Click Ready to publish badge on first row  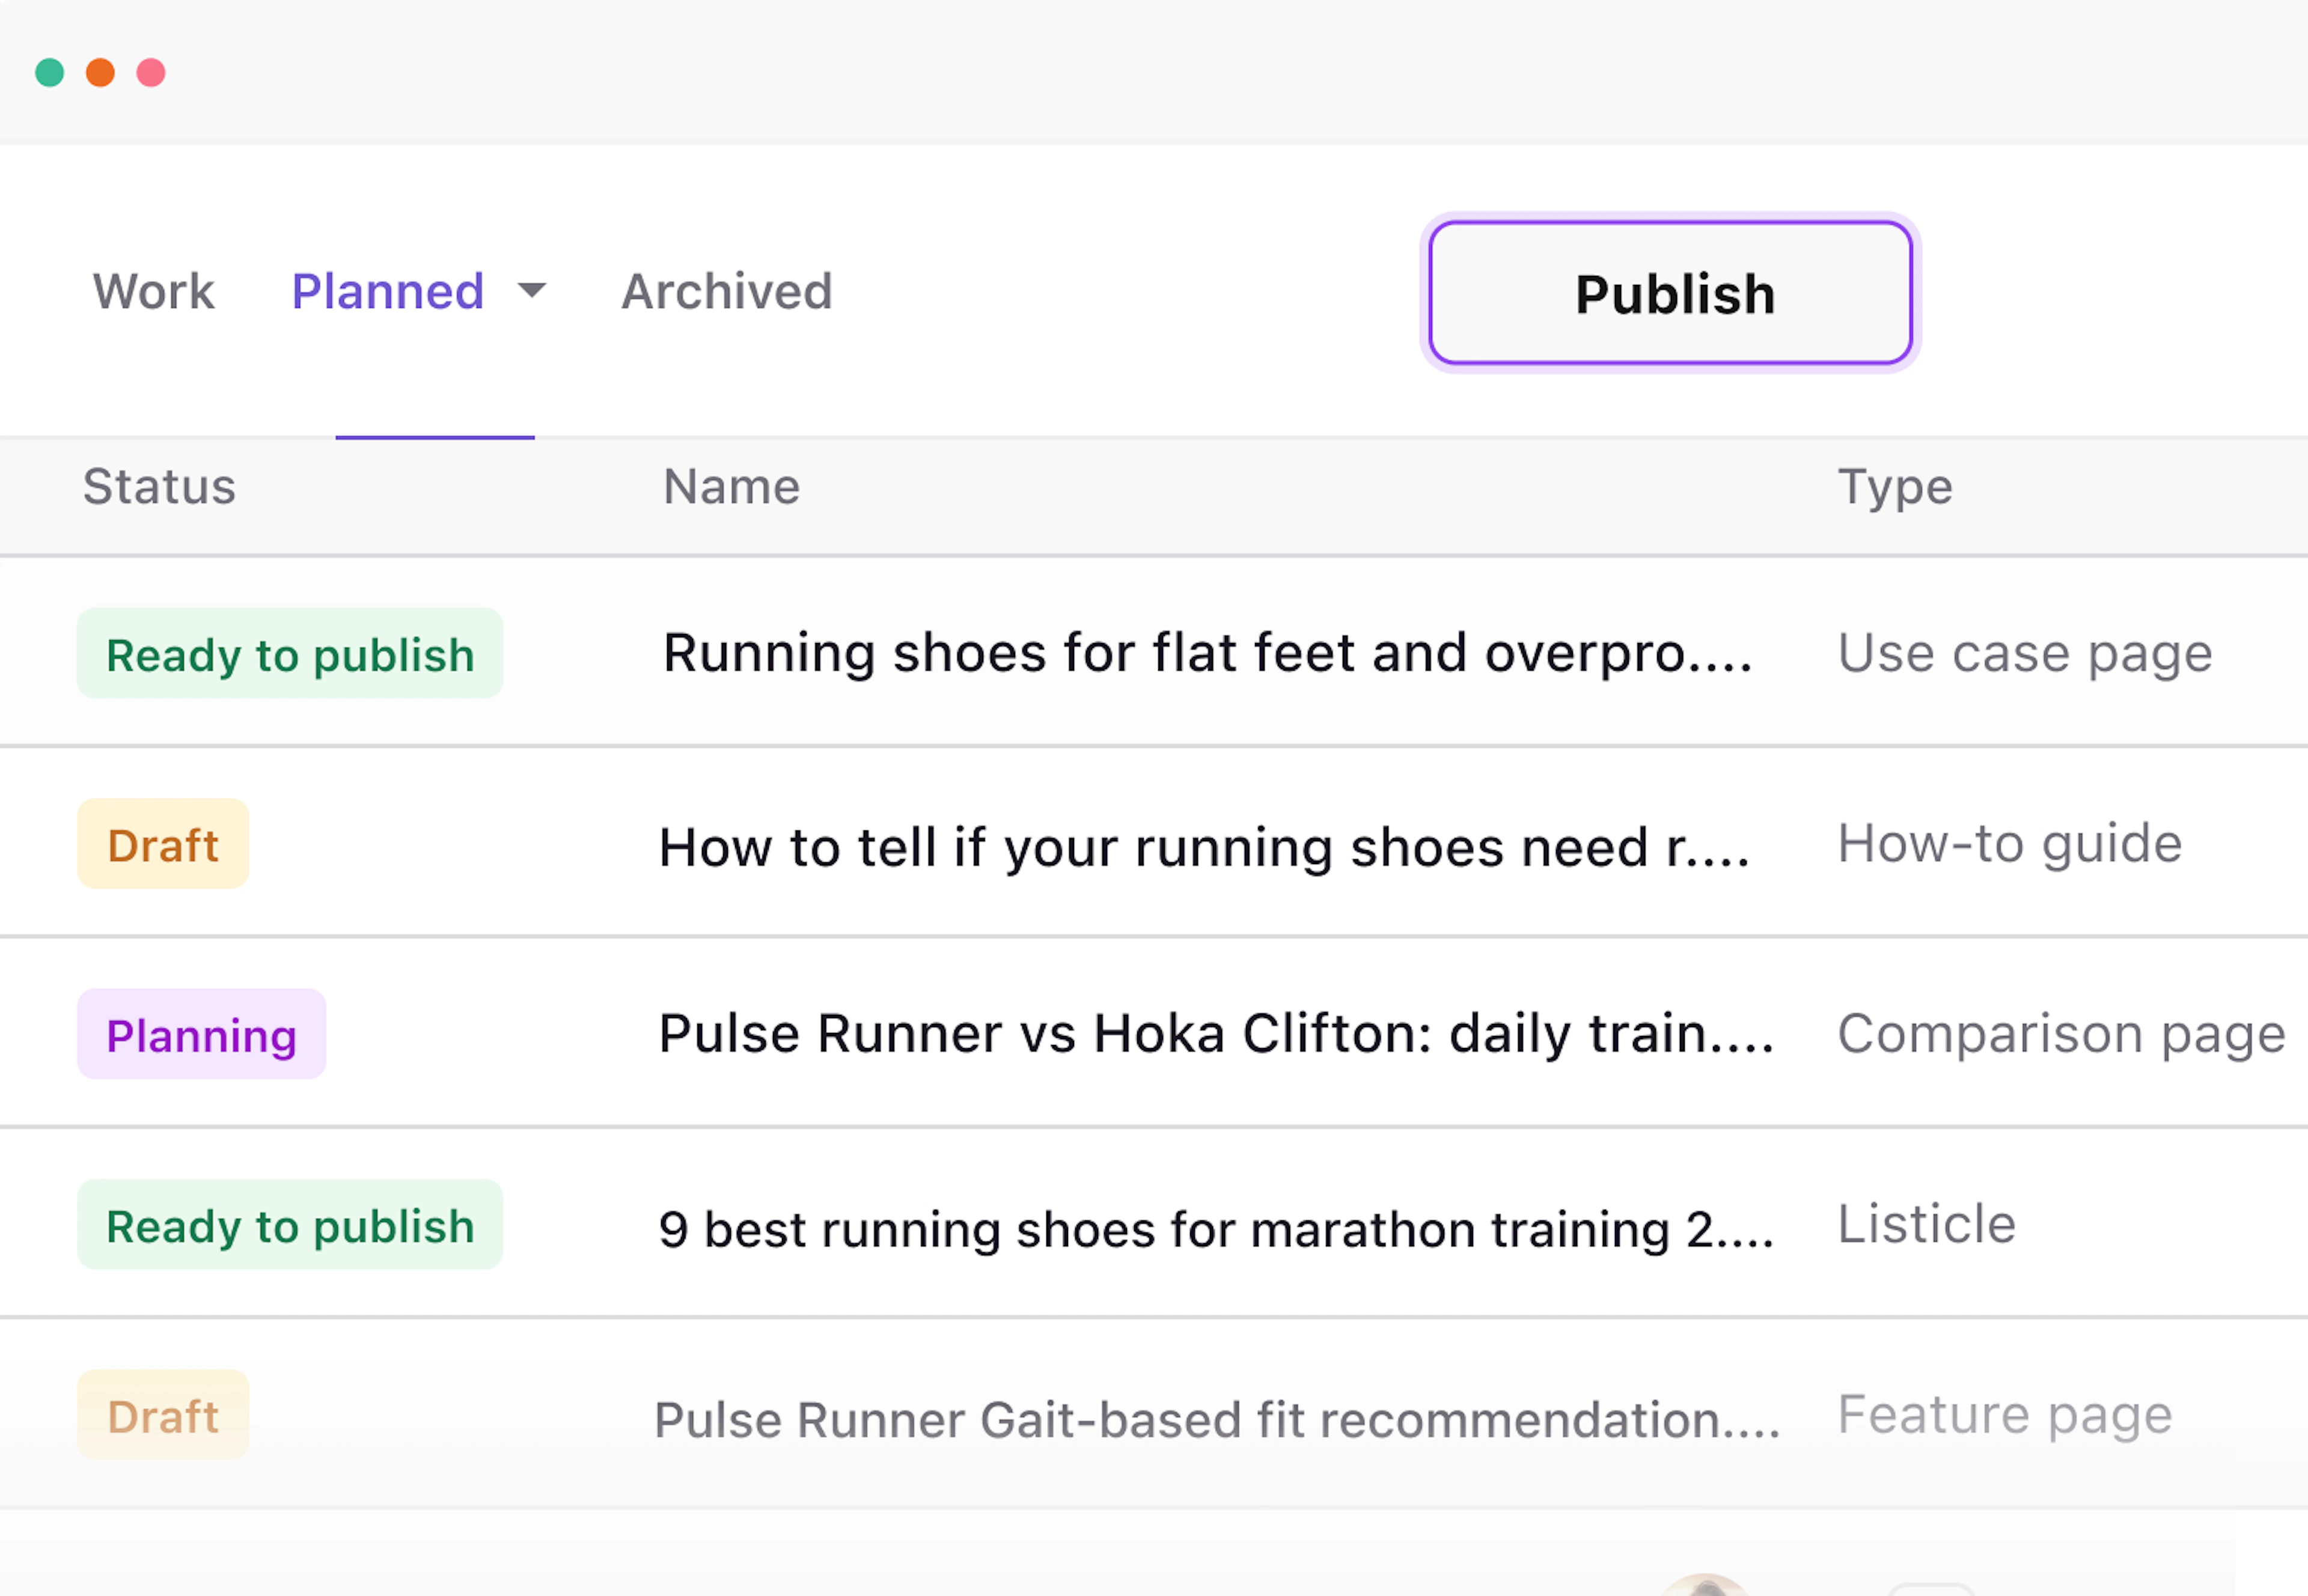290,653
